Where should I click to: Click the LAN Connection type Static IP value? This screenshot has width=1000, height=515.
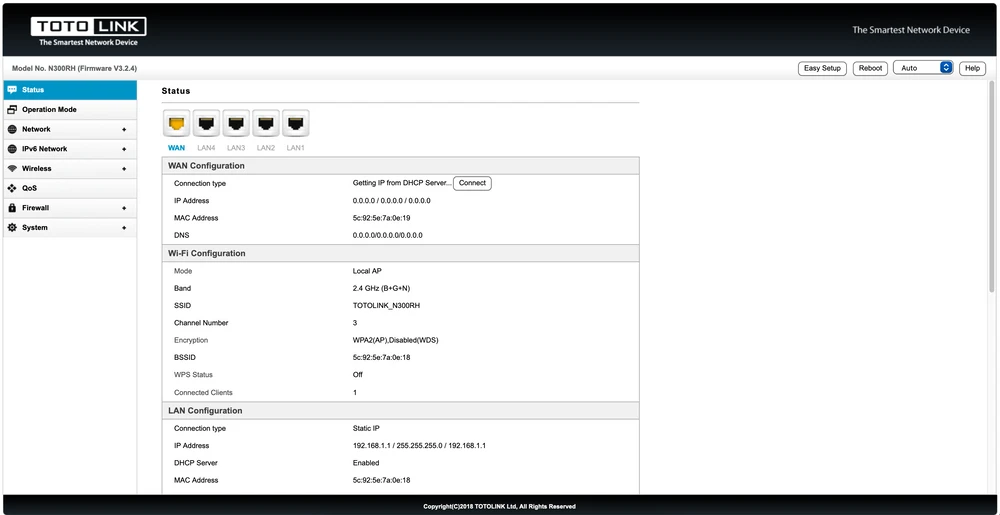pos(366,429)
